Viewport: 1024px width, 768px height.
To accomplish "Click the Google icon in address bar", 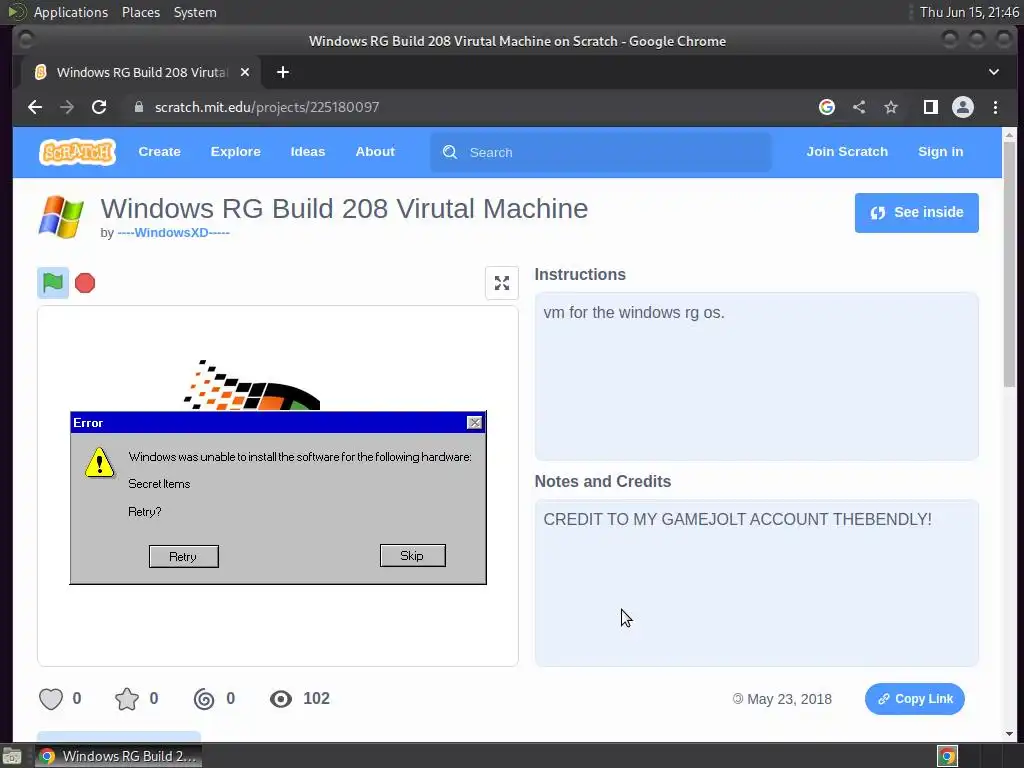I will coord(827,107).
